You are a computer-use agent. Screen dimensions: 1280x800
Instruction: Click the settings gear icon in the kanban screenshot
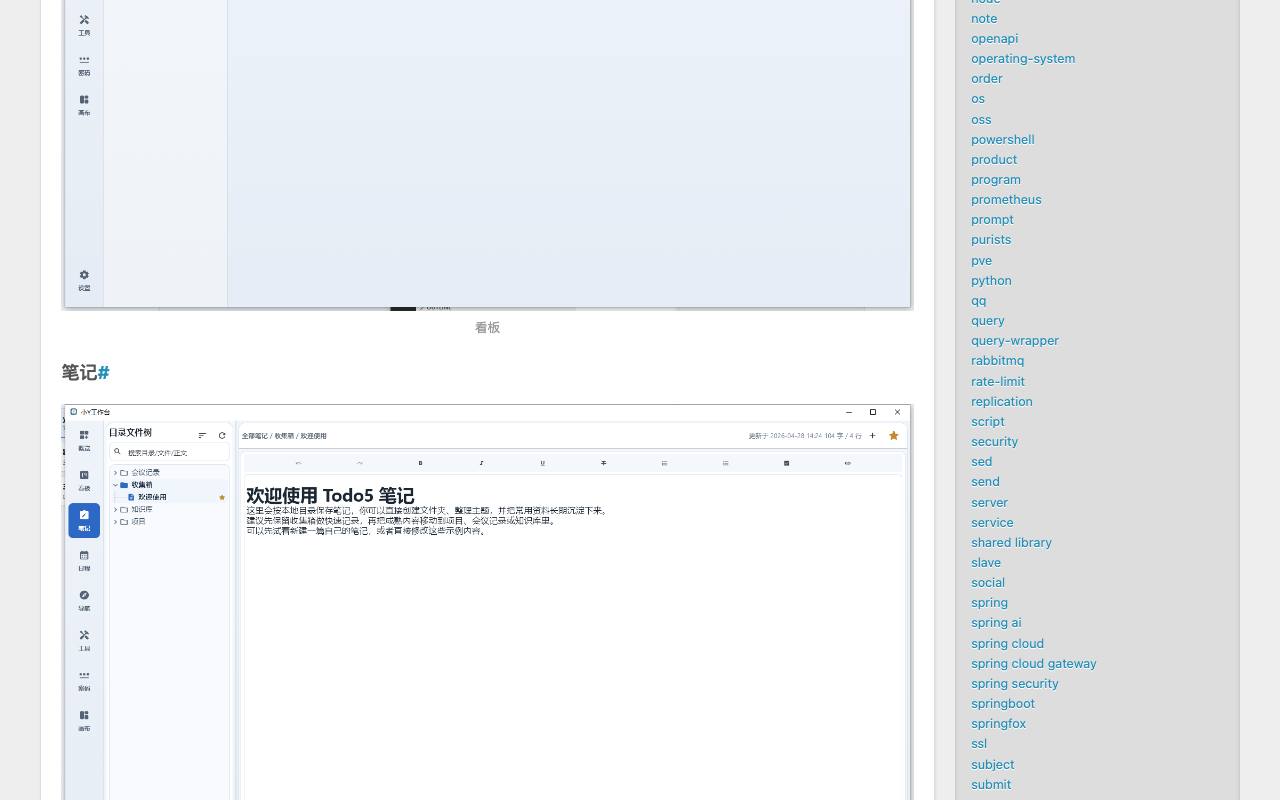click(84, 275)
